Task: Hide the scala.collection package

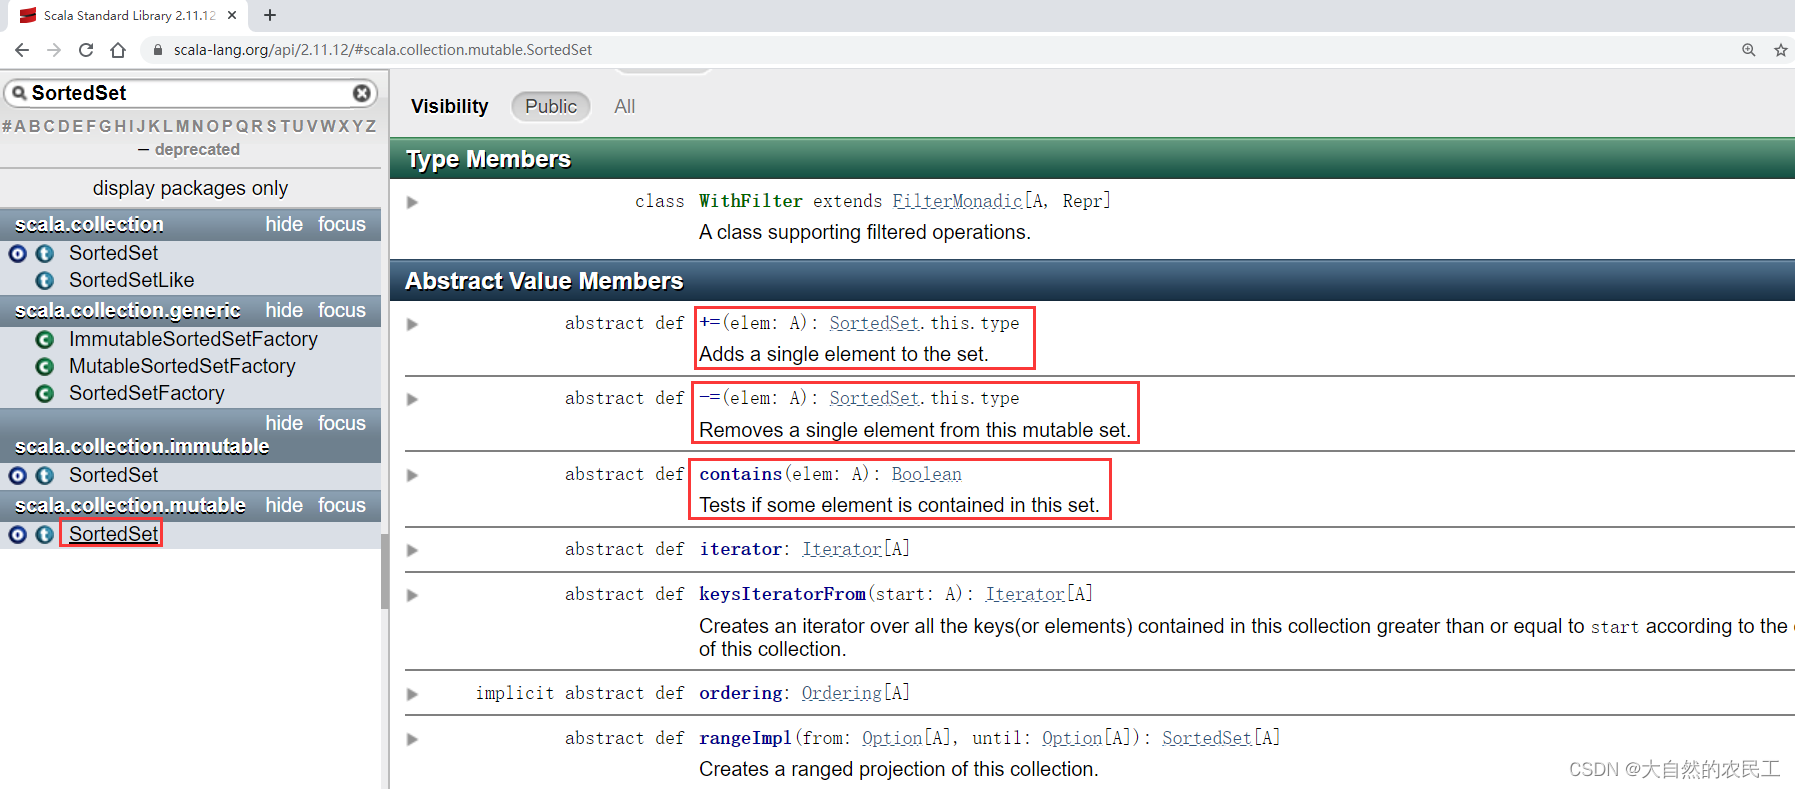Action: [284, 224]
